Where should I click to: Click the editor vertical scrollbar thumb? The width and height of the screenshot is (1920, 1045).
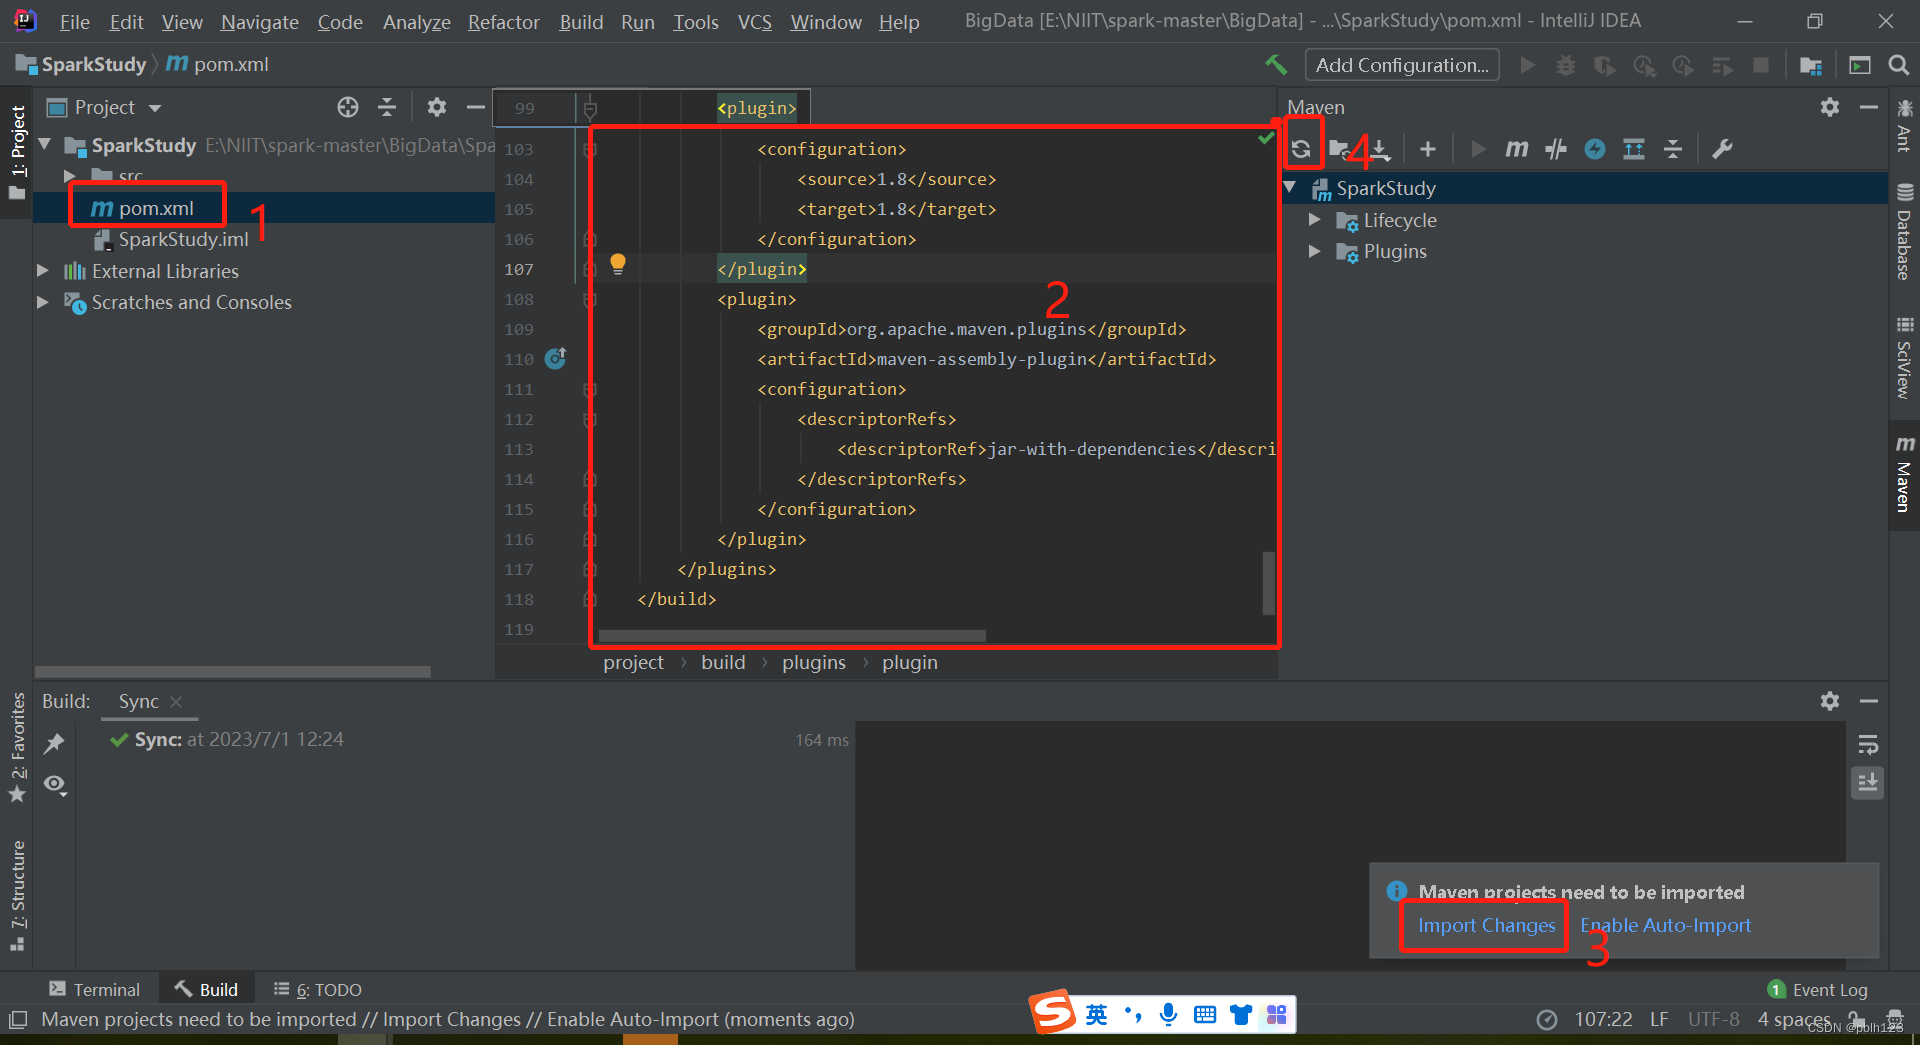[x=1269, y=582]
